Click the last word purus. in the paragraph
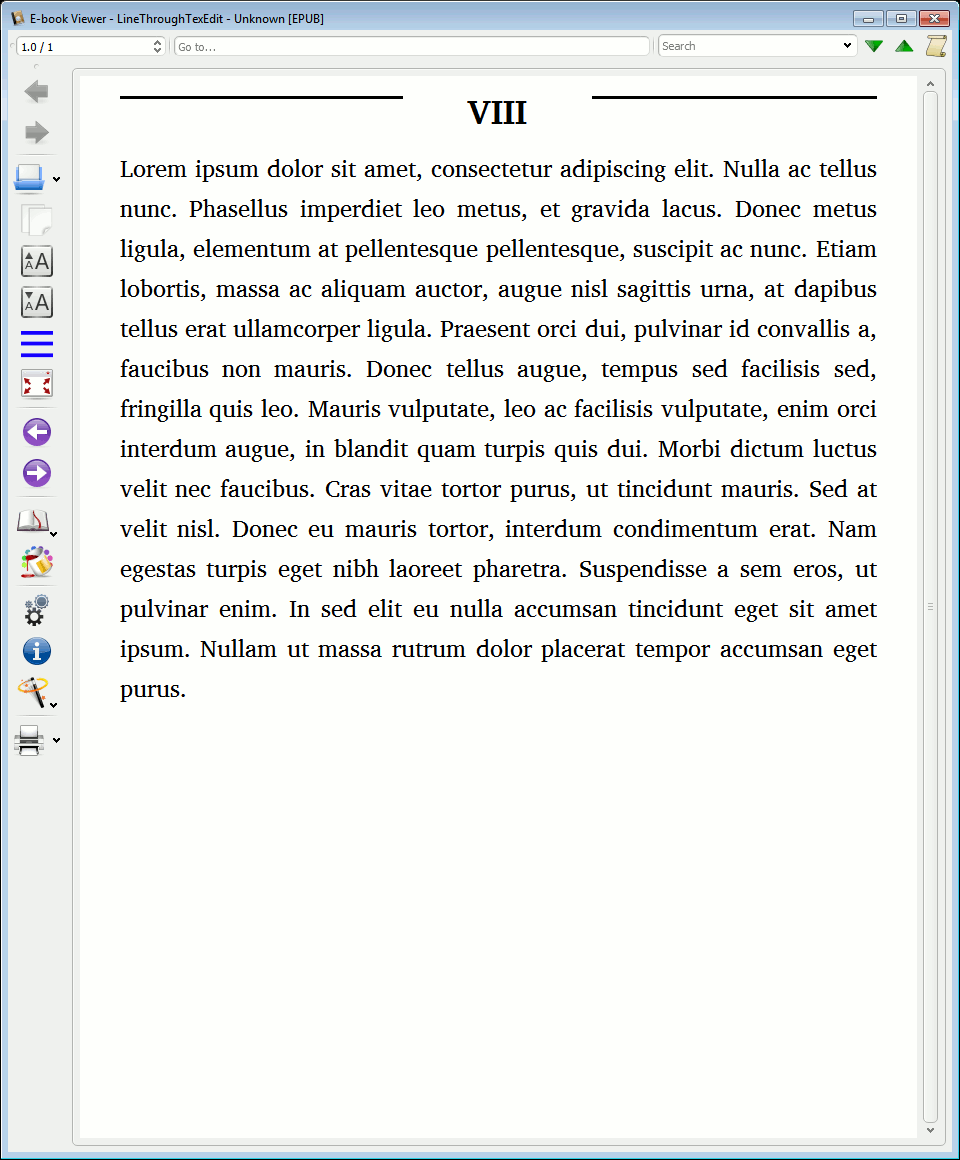The width and height of the screenshot is (960, 1160). click(x=153, y=690)
